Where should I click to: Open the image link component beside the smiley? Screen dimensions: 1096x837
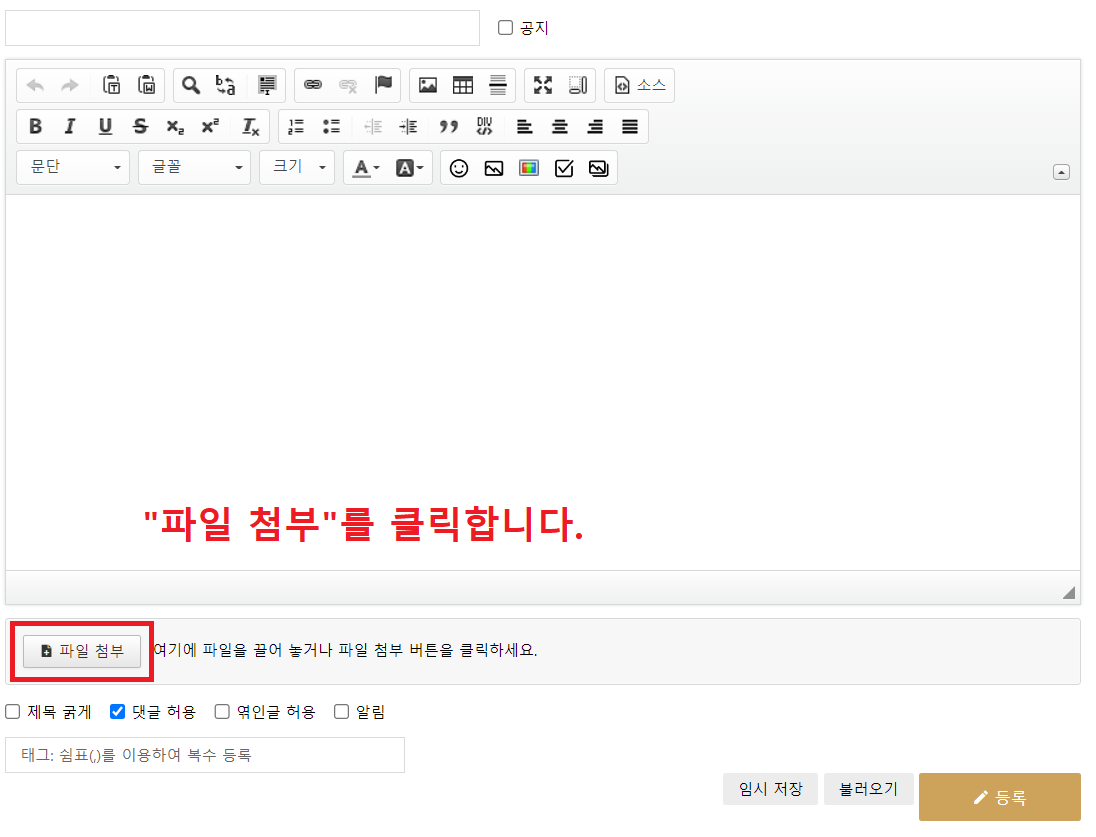(x=493, y=168)
